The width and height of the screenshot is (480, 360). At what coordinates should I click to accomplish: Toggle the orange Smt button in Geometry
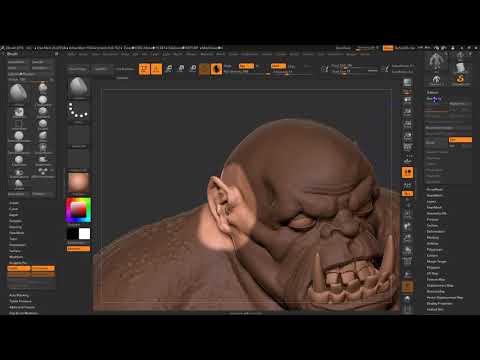pos(460,140)
